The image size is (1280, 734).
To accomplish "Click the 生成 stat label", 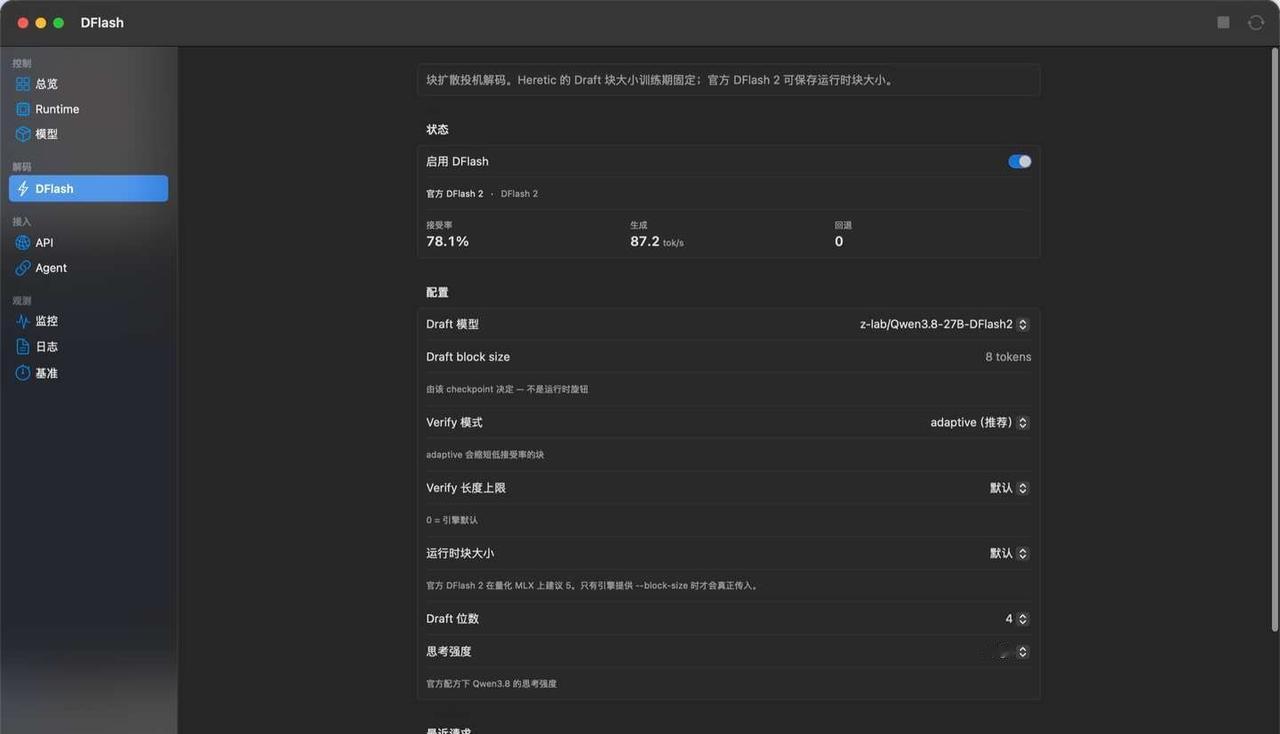I will [x=639, y=225].
